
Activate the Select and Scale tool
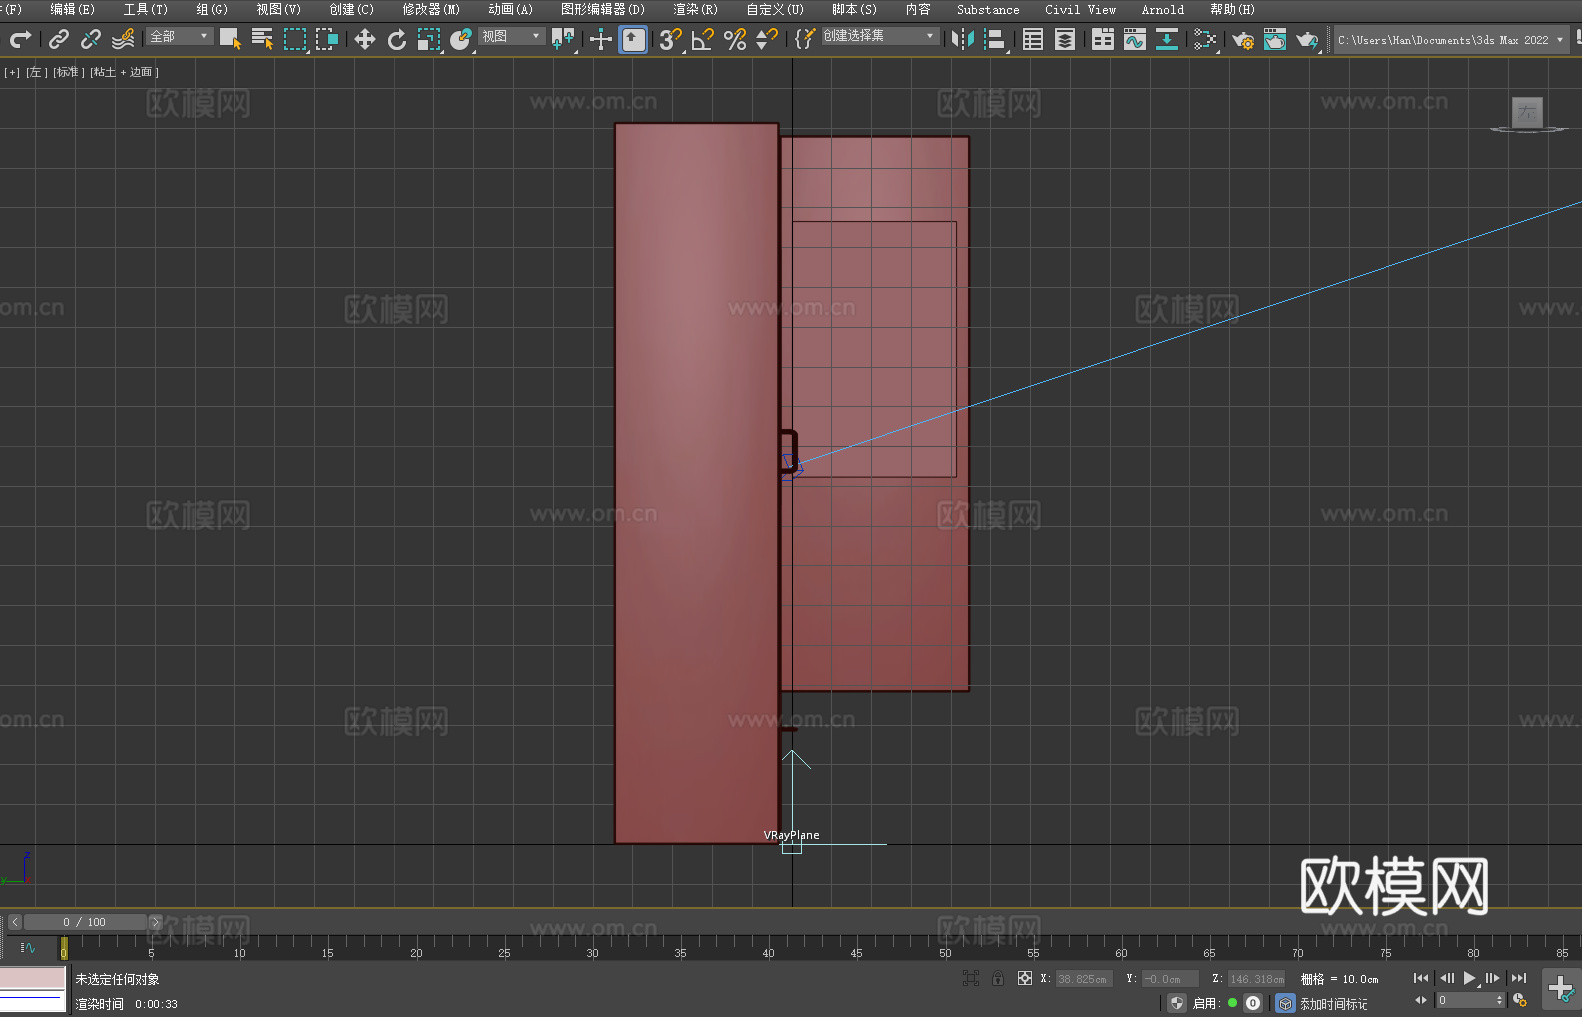pyautogui.click(x=429, y=39)
